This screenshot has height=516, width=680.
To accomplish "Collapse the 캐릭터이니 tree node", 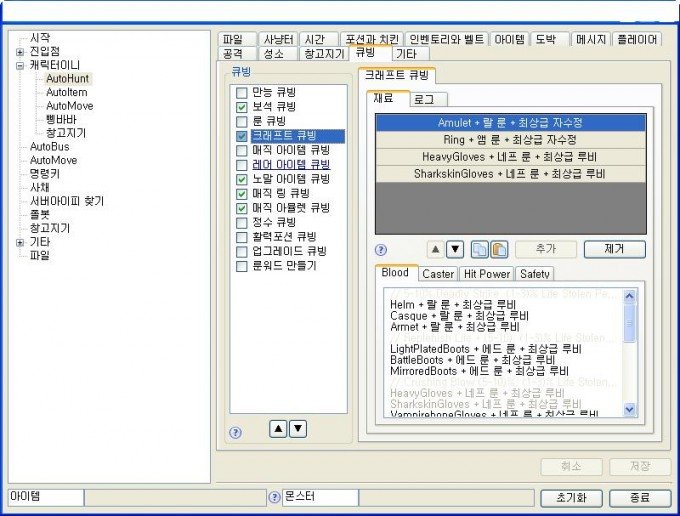I will [20, 66].
